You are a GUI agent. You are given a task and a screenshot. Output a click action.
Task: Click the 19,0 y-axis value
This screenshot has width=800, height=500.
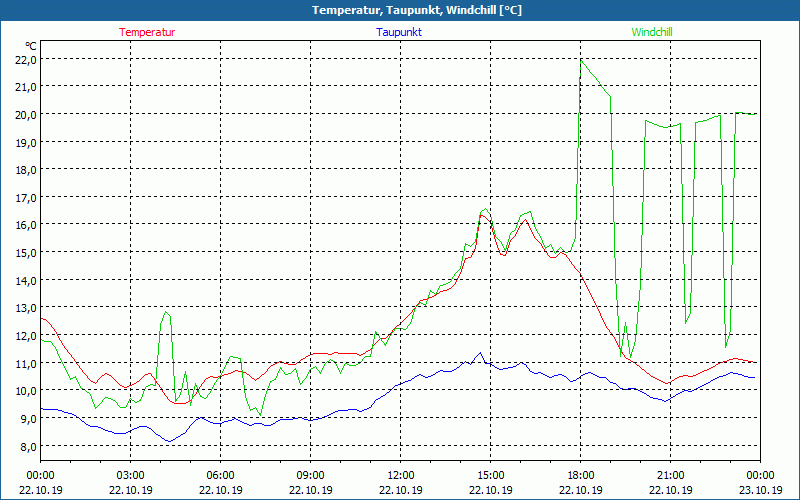click(27, 143)
